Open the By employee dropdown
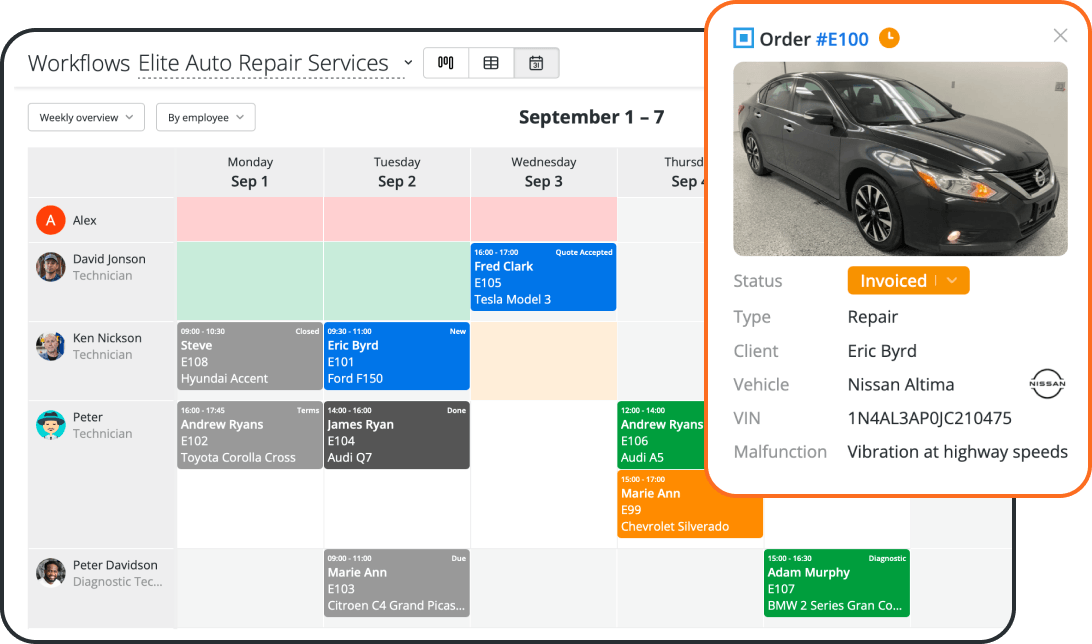This screenshot has width=1092, height=644. click(205, 117)
